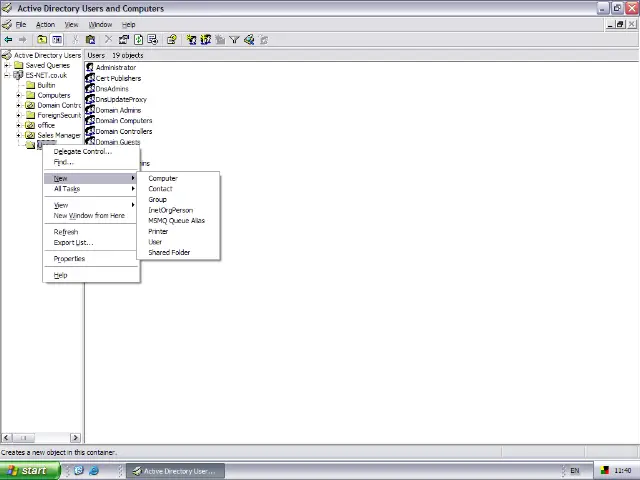Select MSMQ Queue Alias in New submenu
Image resolution: width=640 pixels, height=480 pixels.
point(178,220)
